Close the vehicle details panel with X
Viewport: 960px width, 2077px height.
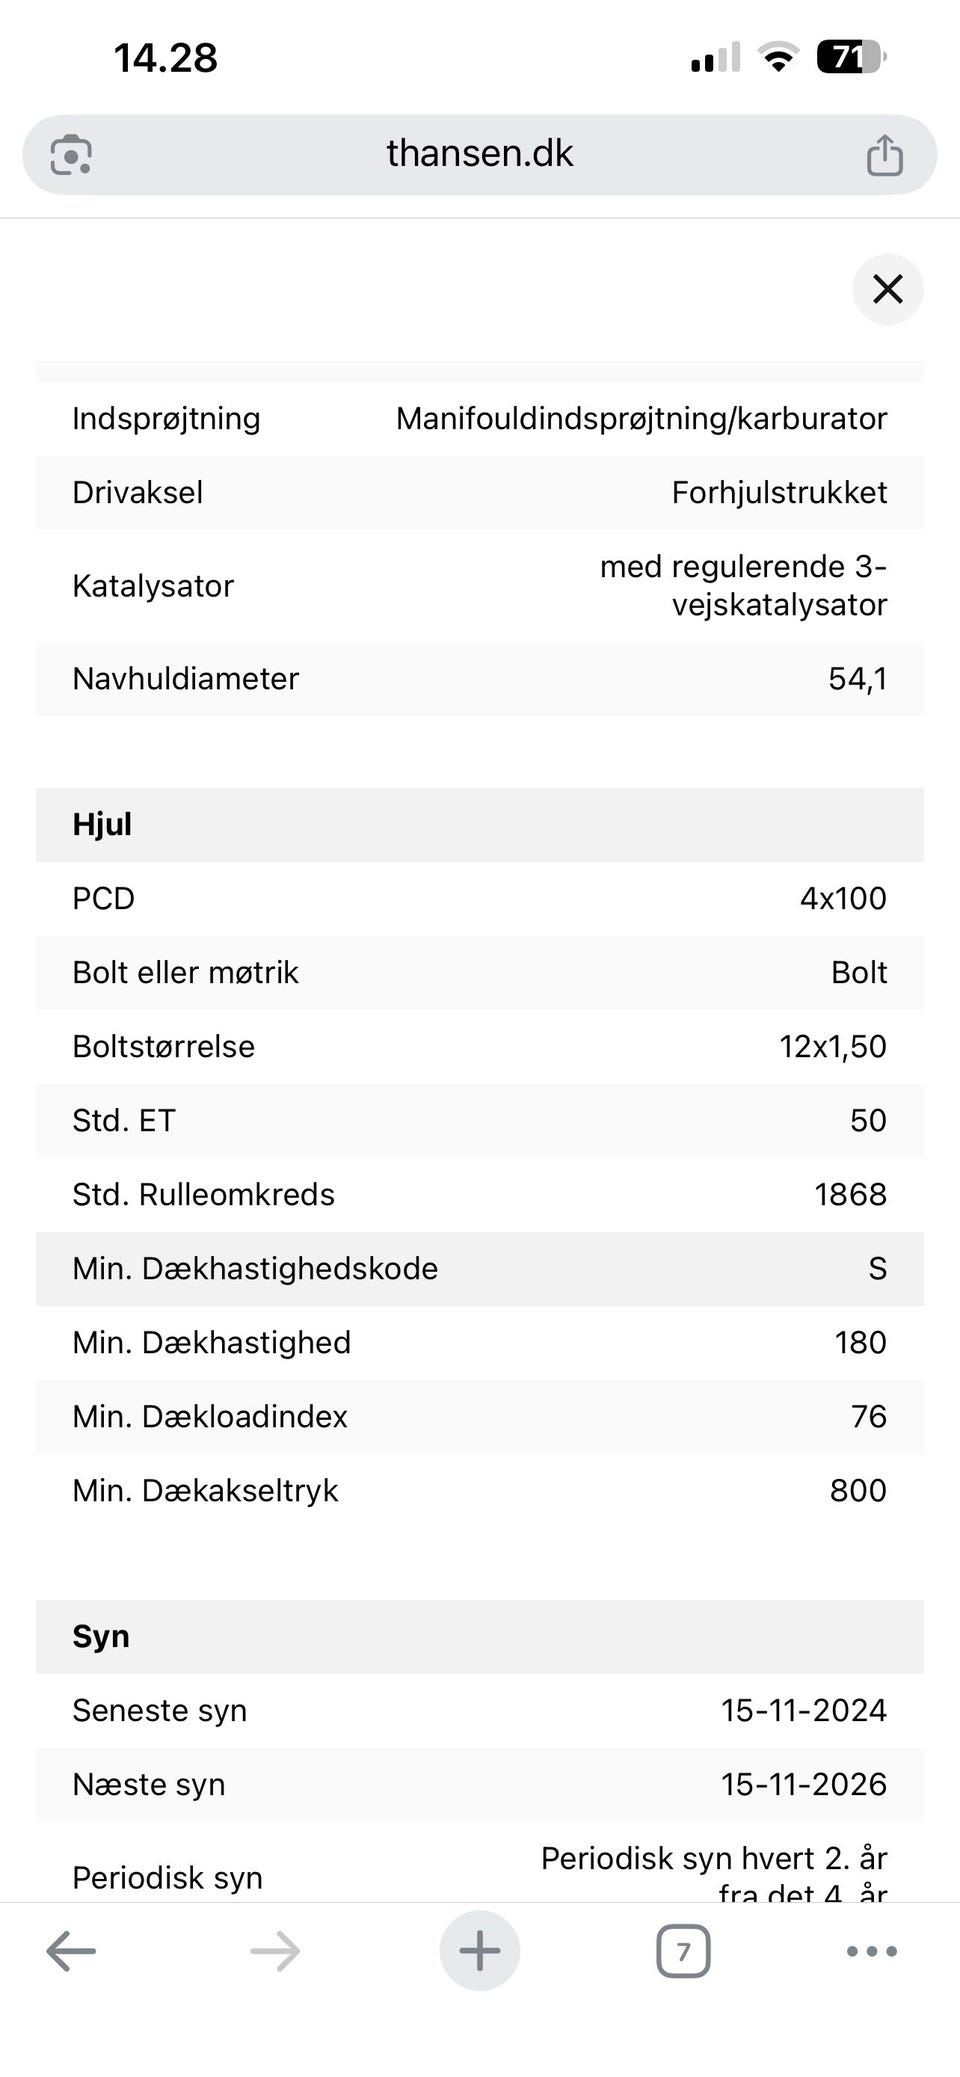887,289
